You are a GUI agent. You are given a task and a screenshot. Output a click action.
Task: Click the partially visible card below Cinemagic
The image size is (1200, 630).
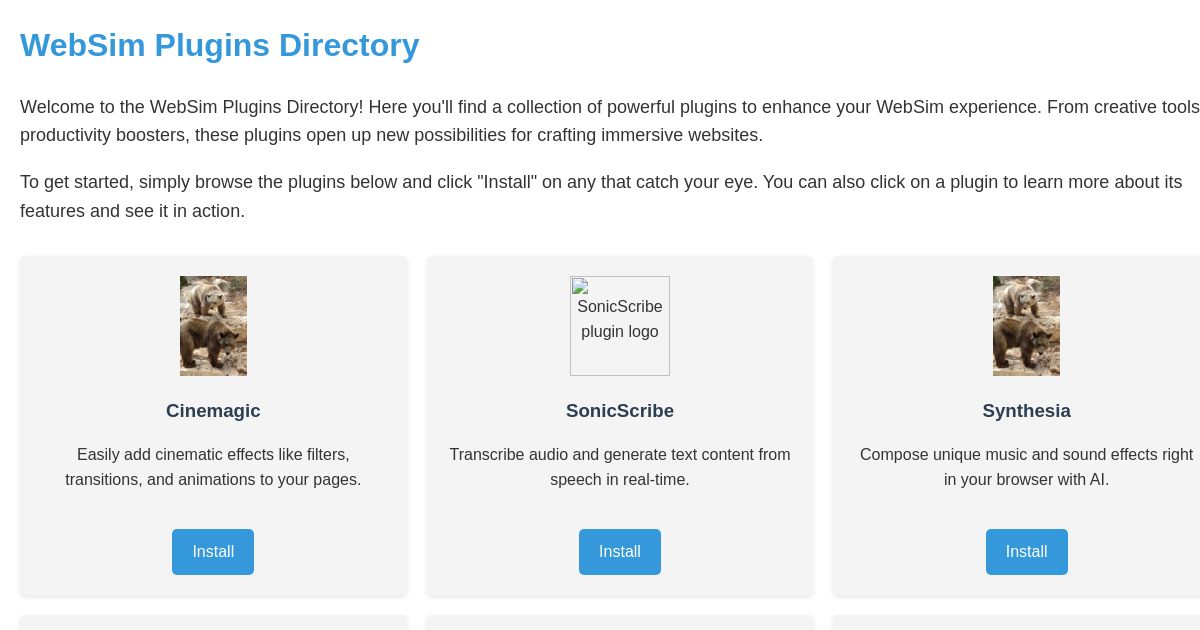pyautogui.click(x=213, y=625)
